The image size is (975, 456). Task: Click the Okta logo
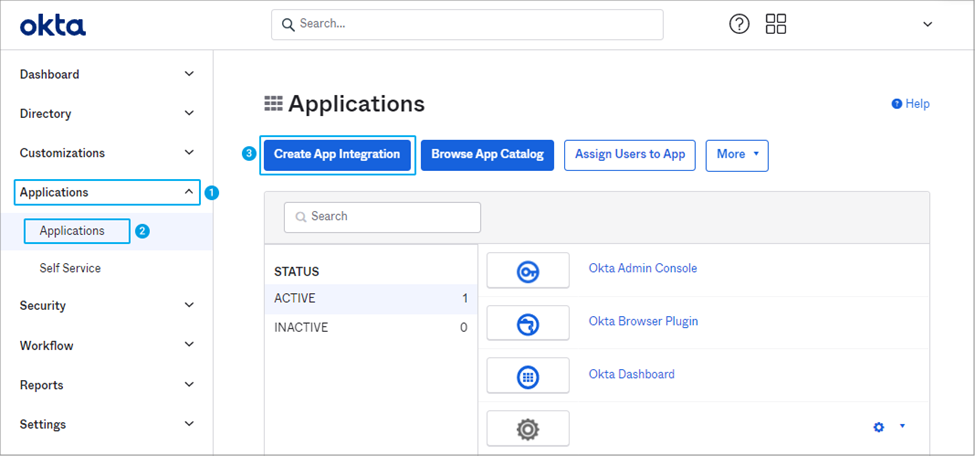[53, 26]
